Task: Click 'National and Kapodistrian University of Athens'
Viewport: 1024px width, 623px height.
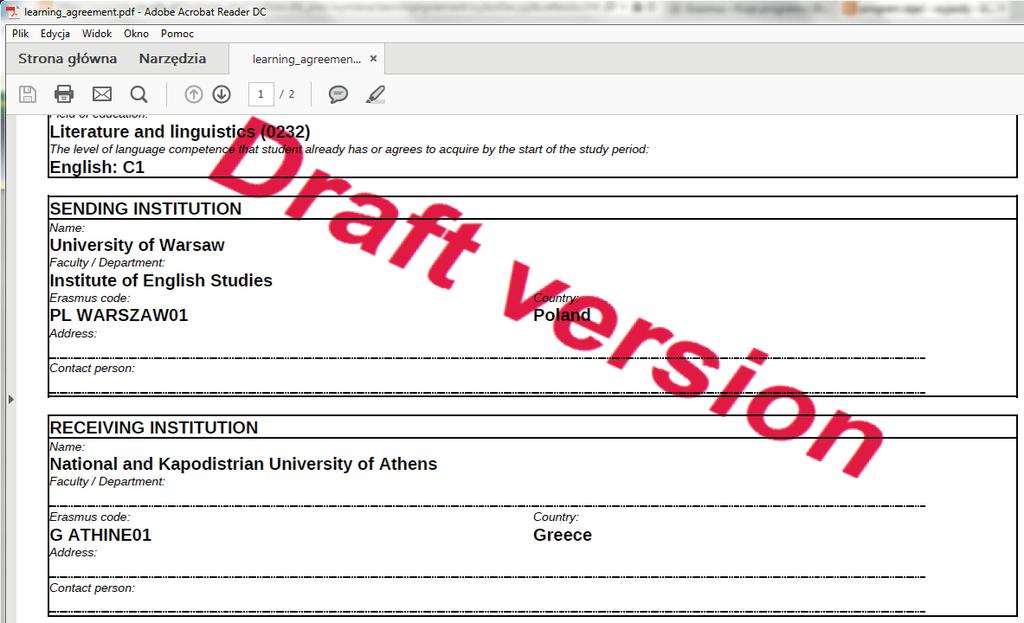Action: [x=244, y=464]
